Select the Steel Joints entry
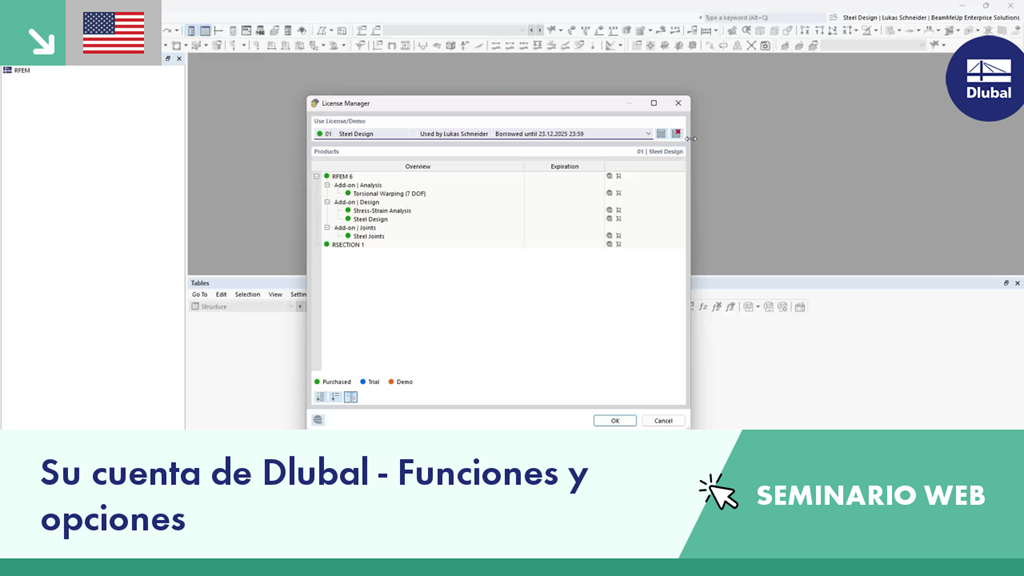The image size is (1024, 576). (368, 236)
